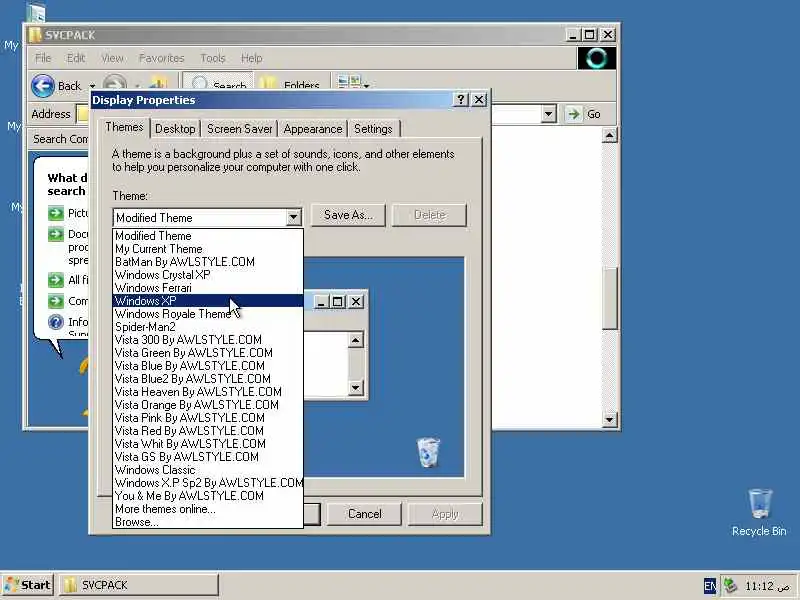Select My Current Theme option
Screen dimensions: 800x600
[x=208, y=249]
